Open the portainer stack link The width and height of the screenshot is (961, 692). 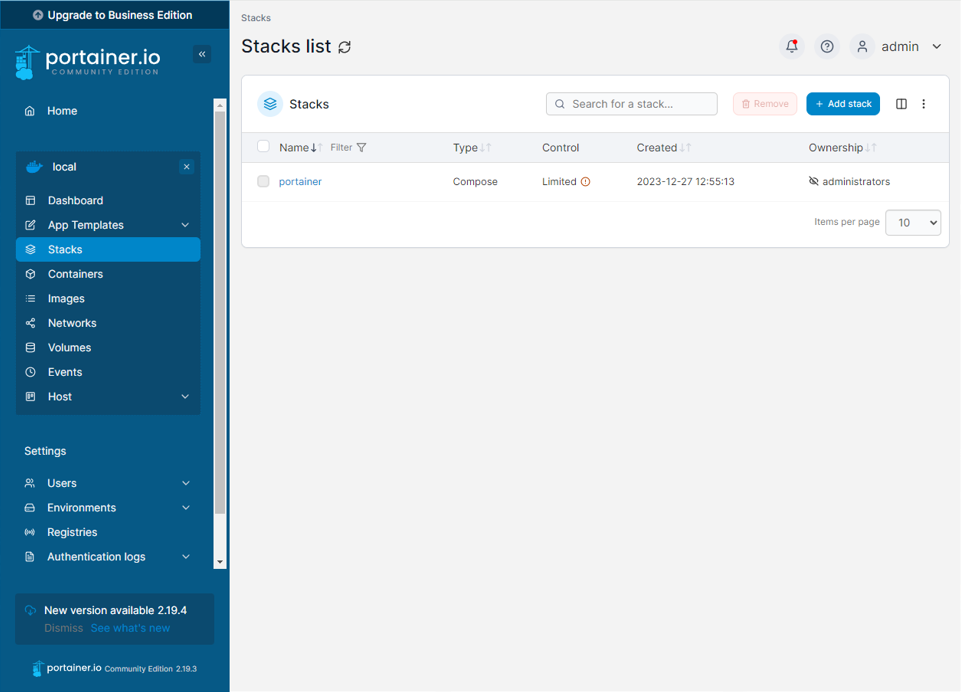coord(300,181)
